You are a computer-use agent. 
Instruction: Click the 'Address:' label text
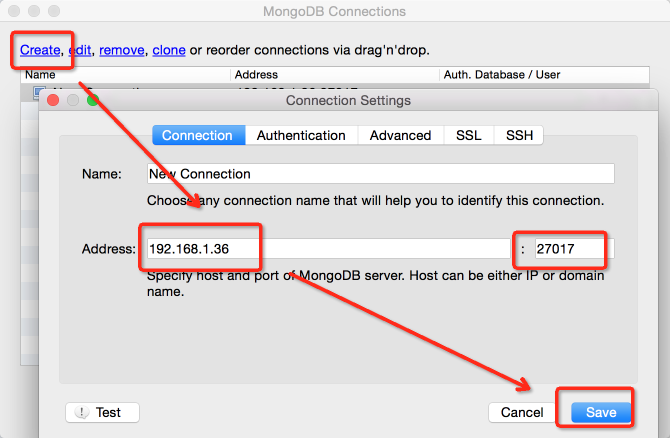tap(109, 249)
